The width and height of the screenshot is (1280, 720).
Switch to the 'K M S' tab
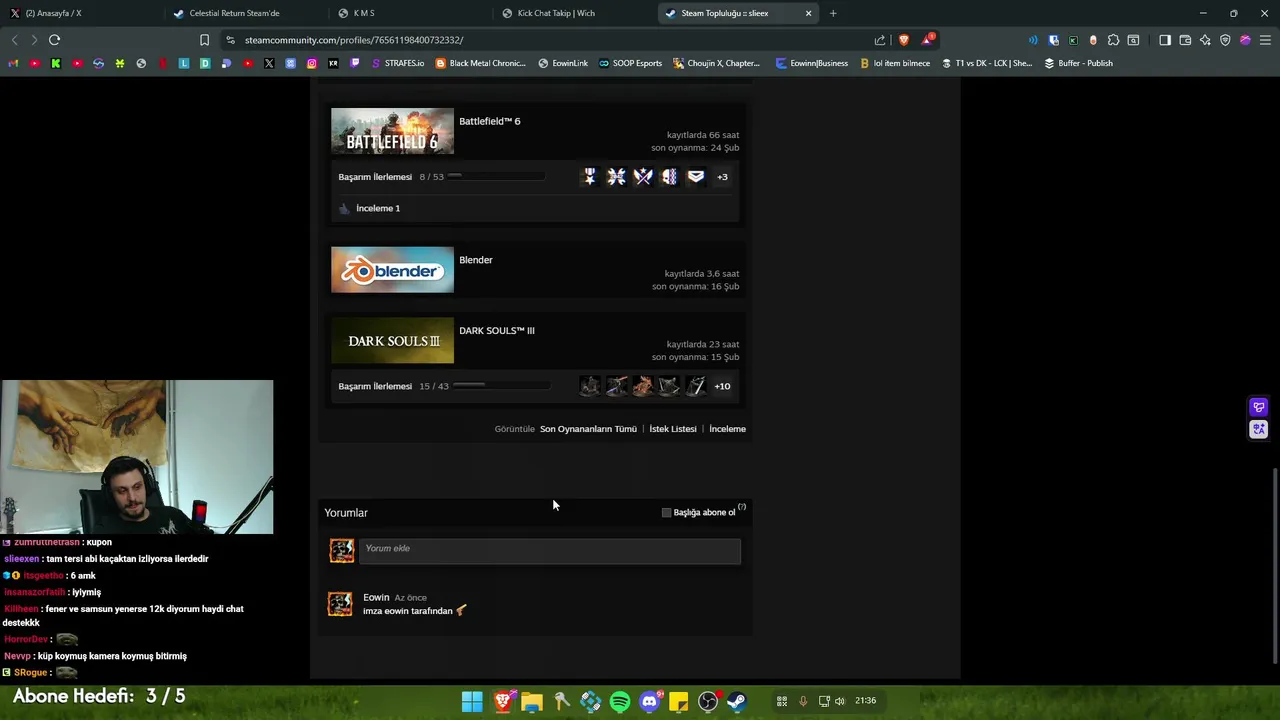[x=410, y=13]
